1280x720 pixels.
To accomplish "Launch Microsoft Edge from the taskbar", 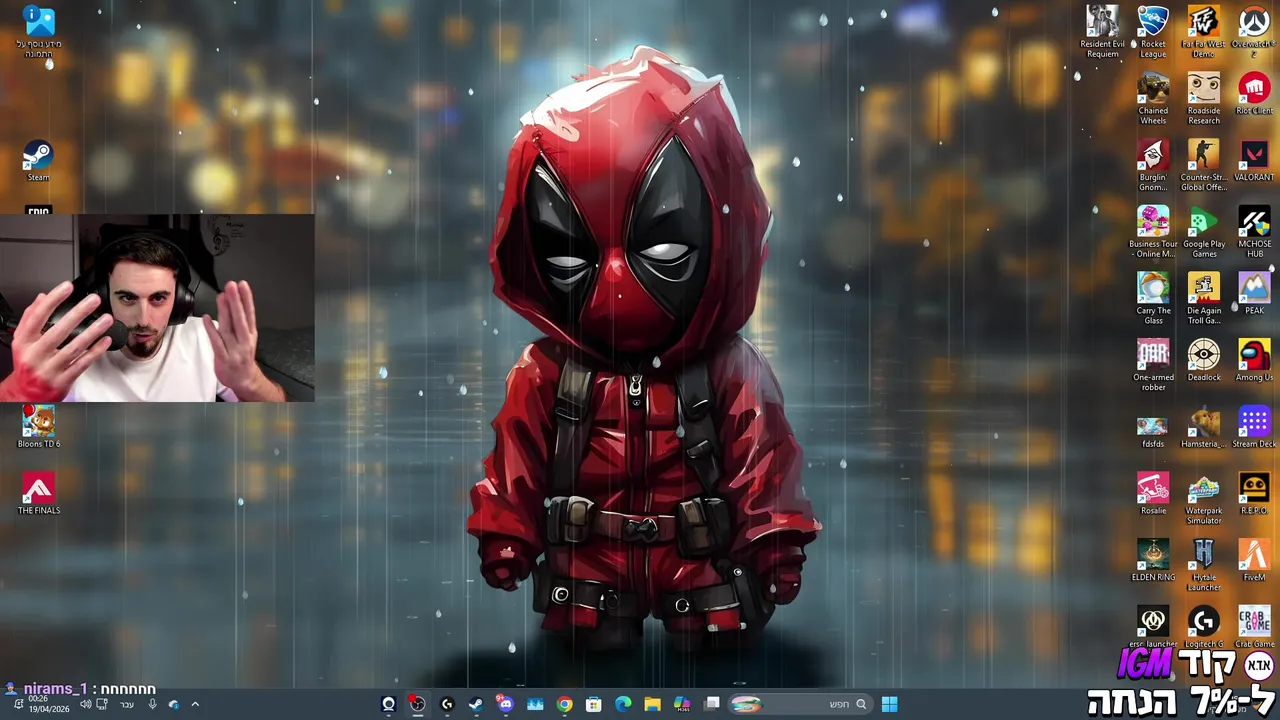I will pyautogui.click(x=623, y=704).
